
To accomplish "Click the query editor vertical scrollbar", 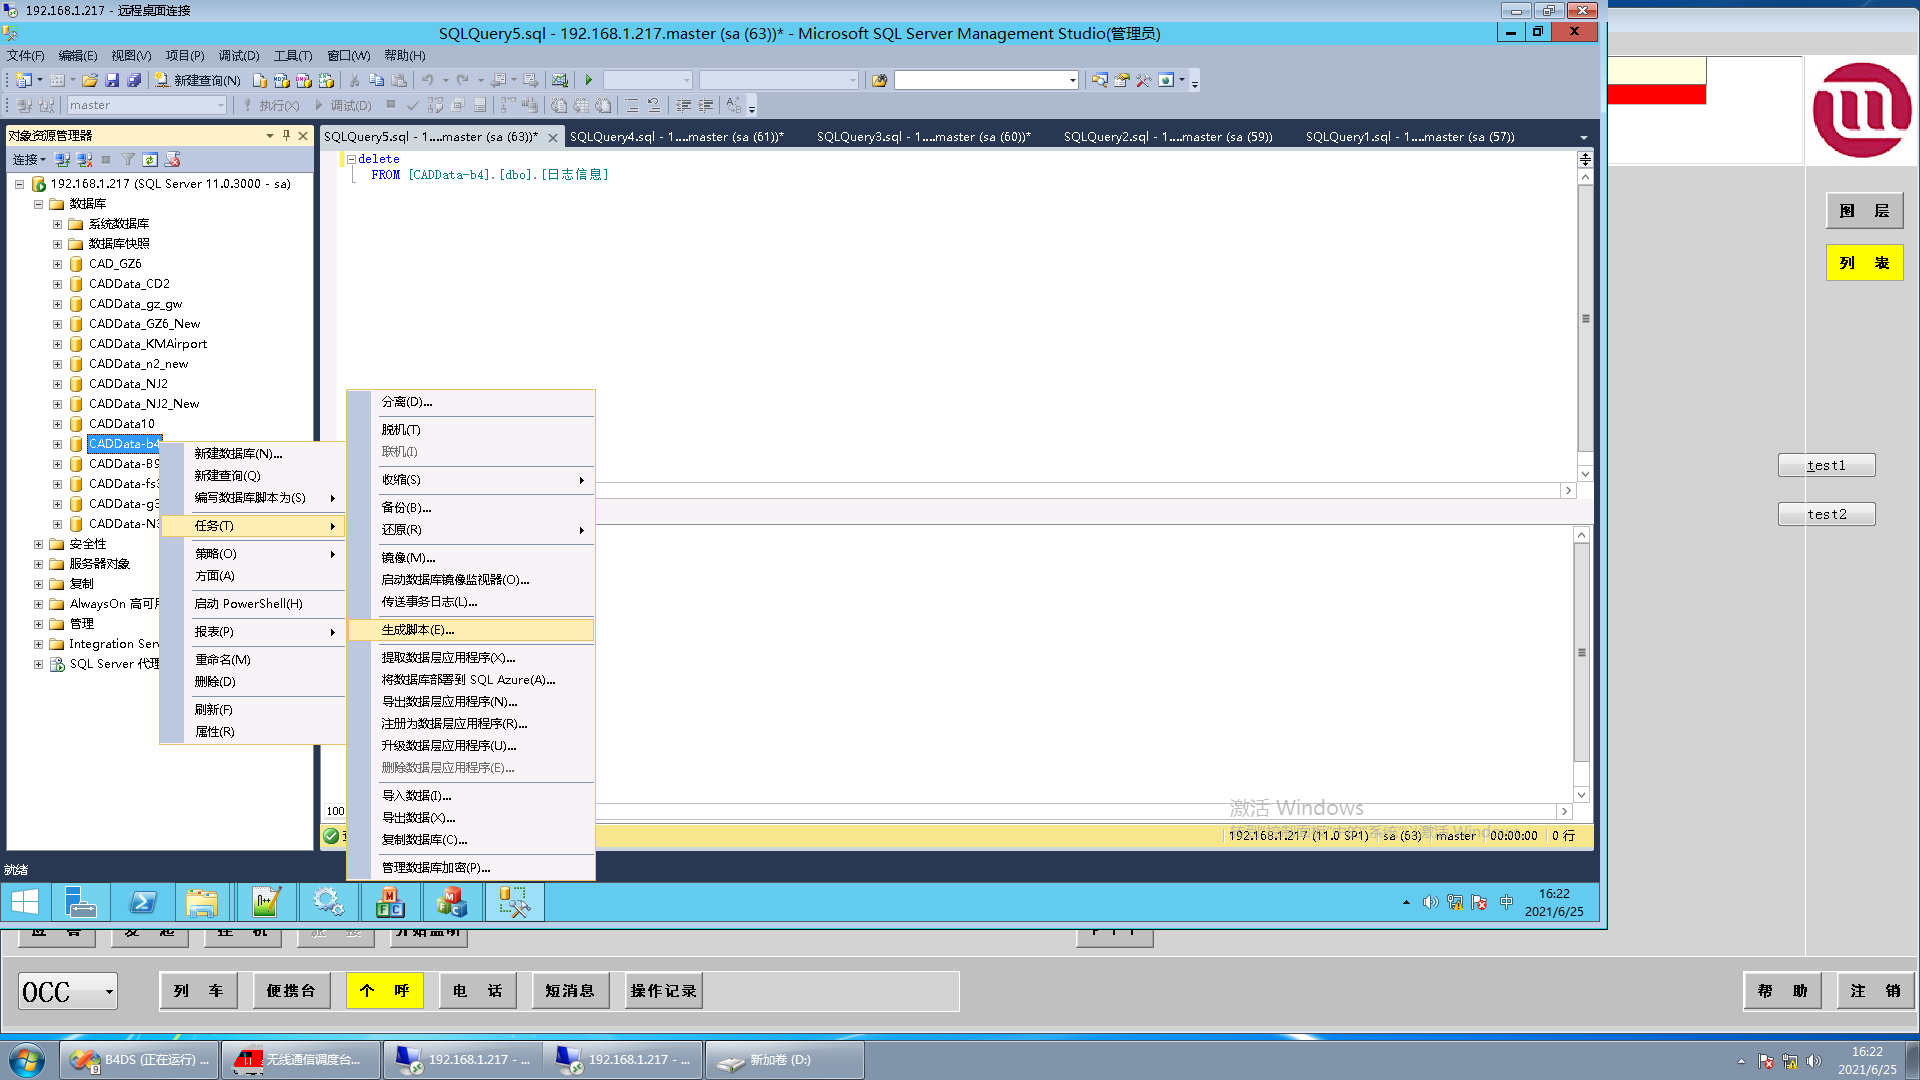I will click(x=1585, y=320).
